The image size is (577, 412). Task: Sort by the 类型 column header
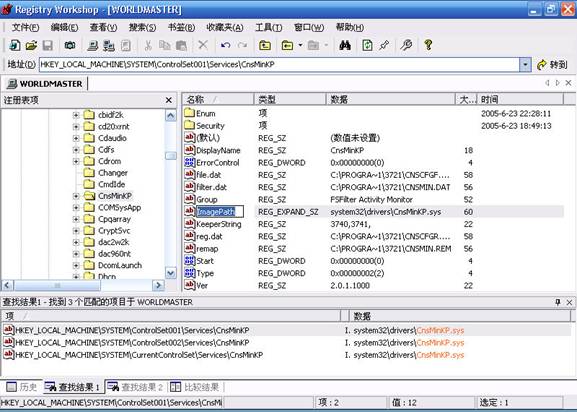click(290, 99)
